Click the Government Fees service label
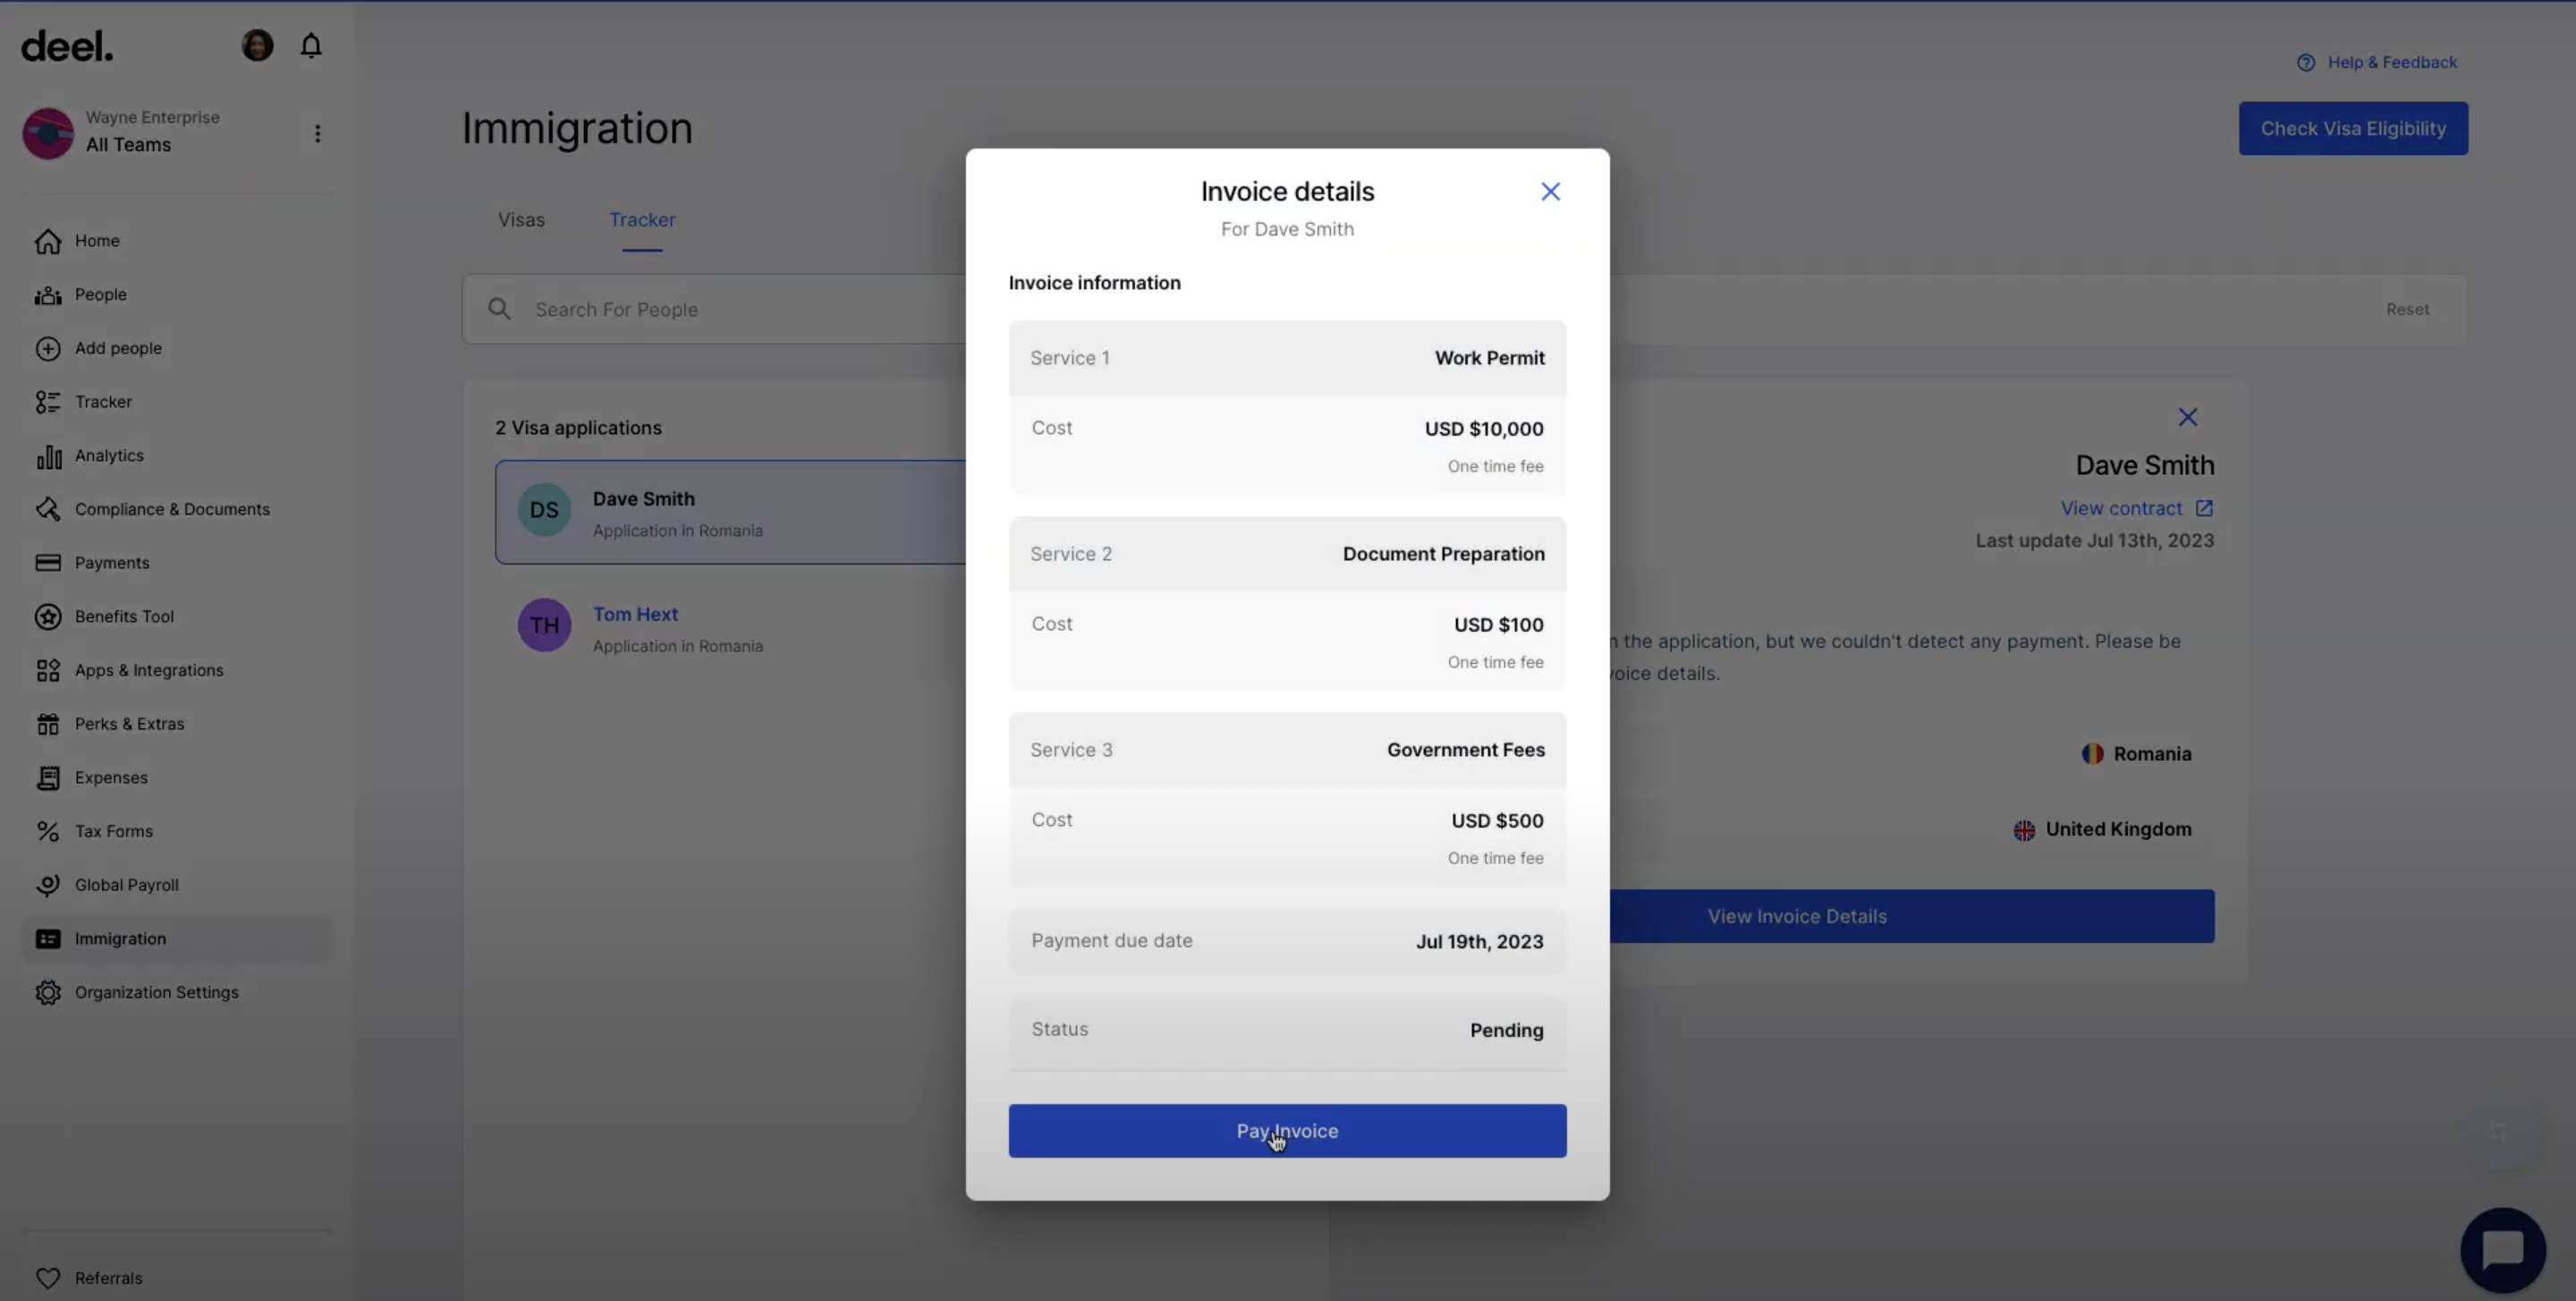 click(1465, 750)
